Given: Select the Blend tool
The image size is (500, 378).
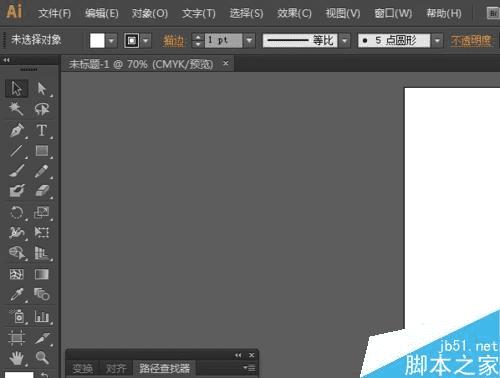Looking at the screenshot, I should click(42, 295).
